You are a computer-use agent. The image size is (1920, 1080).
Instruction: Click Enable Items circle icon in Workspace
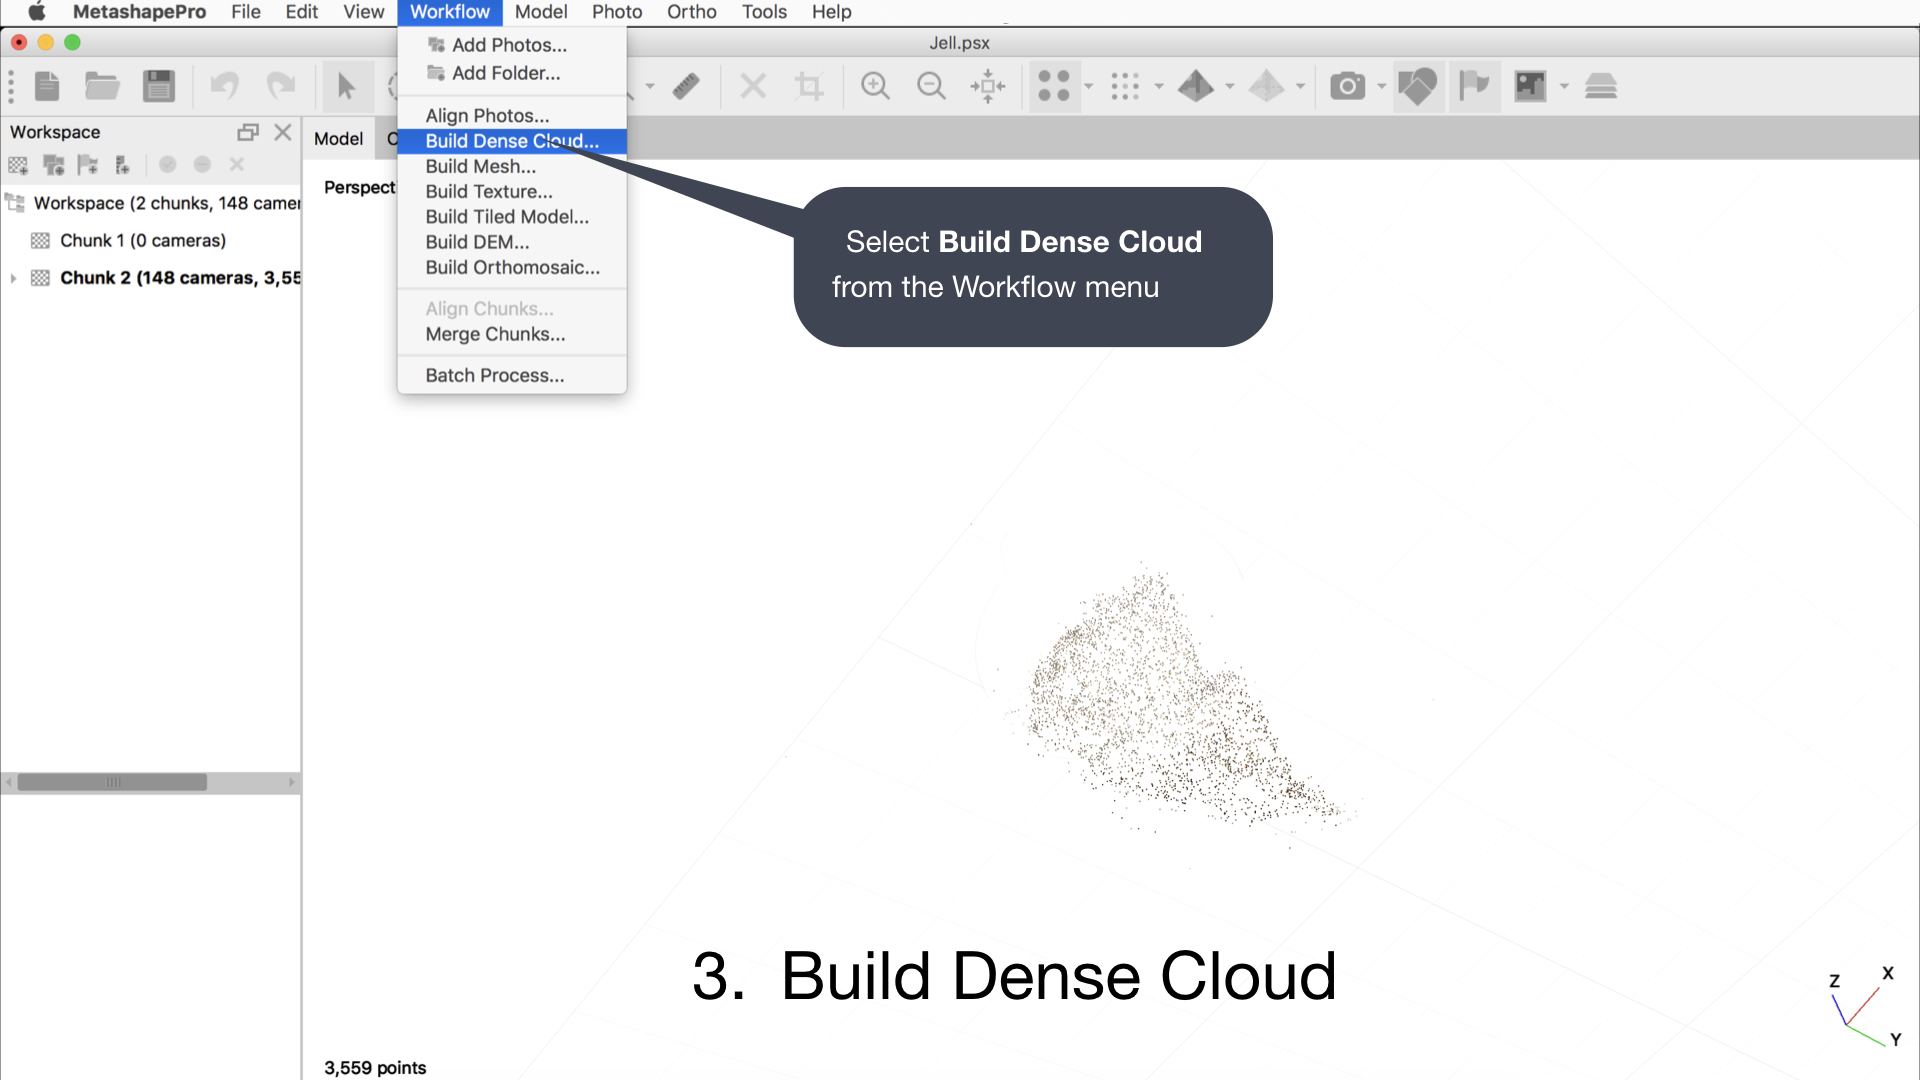(x=168, y=164)
